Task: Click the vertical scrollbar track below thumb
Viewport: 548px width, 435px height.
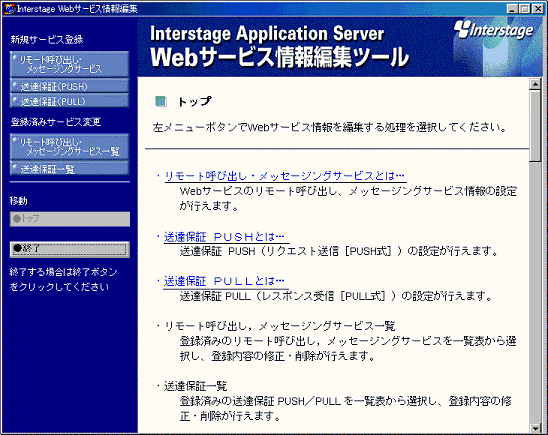Action: pyautogui.click(x=535, y=292)
